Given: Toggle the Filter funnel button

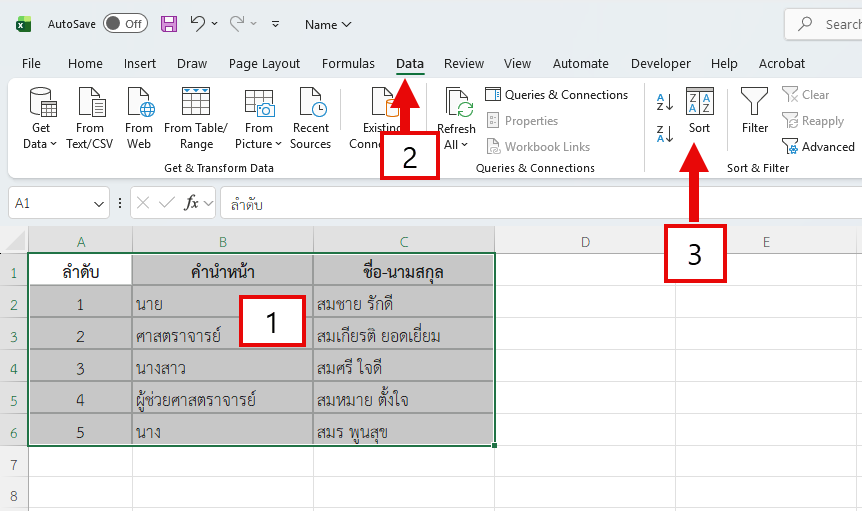Looking at the screenshot, I should (755, 110).
